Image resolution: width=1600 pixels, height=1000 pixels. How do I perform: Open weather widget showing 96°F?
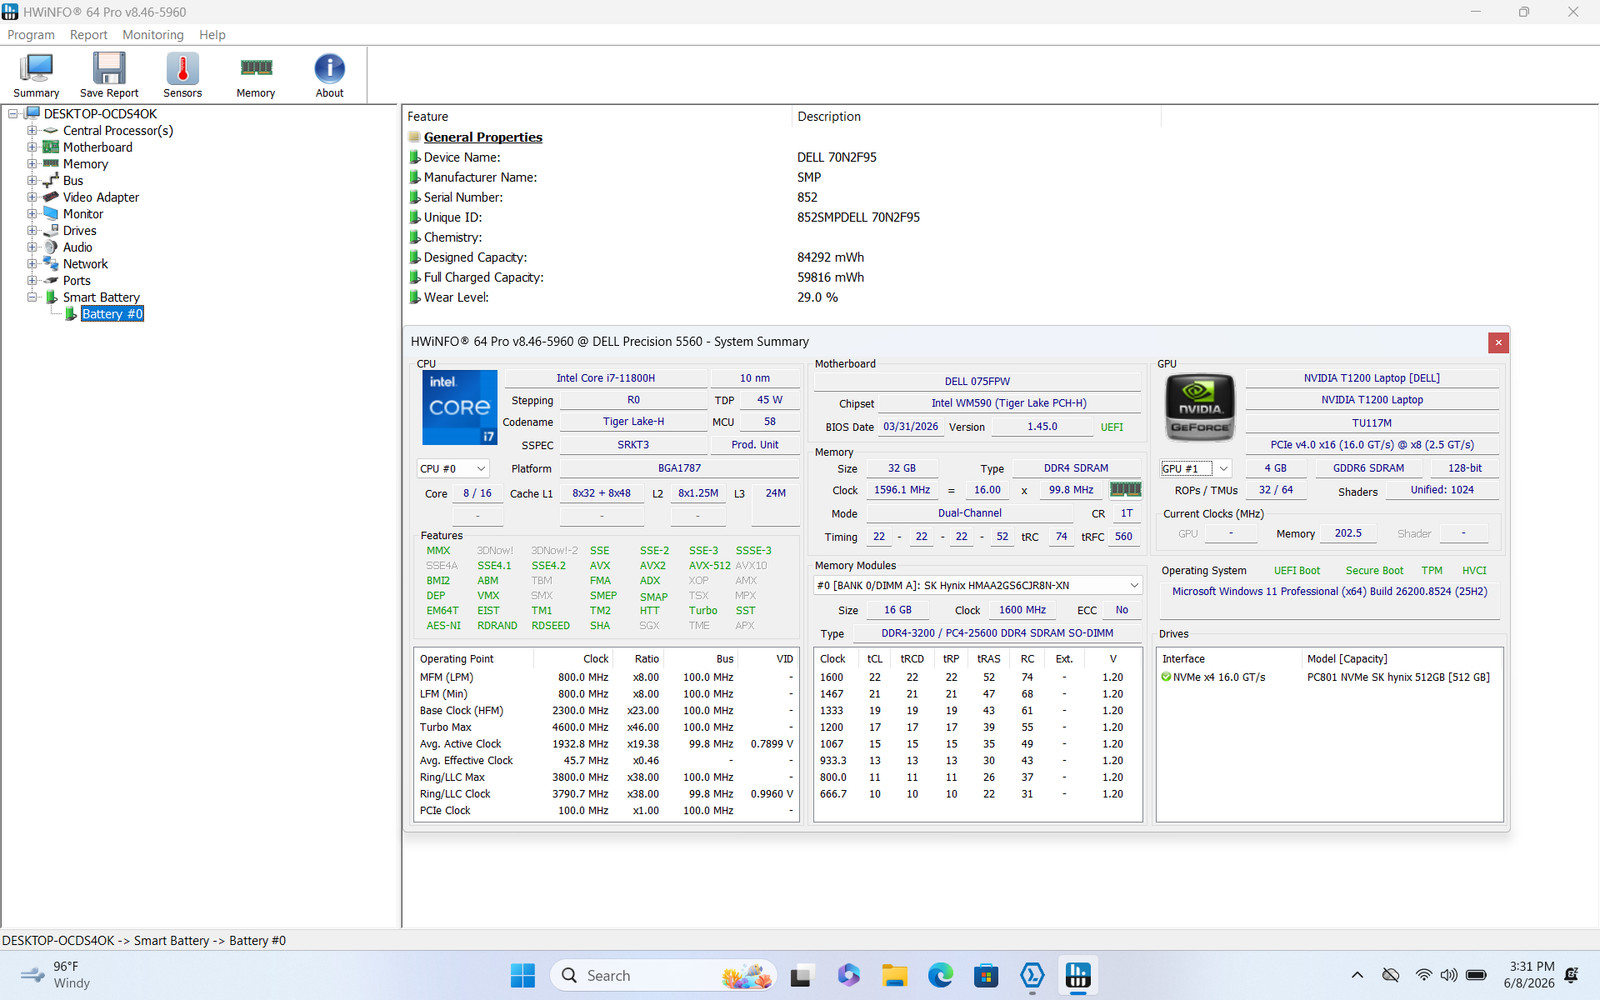tap(56, 975)
